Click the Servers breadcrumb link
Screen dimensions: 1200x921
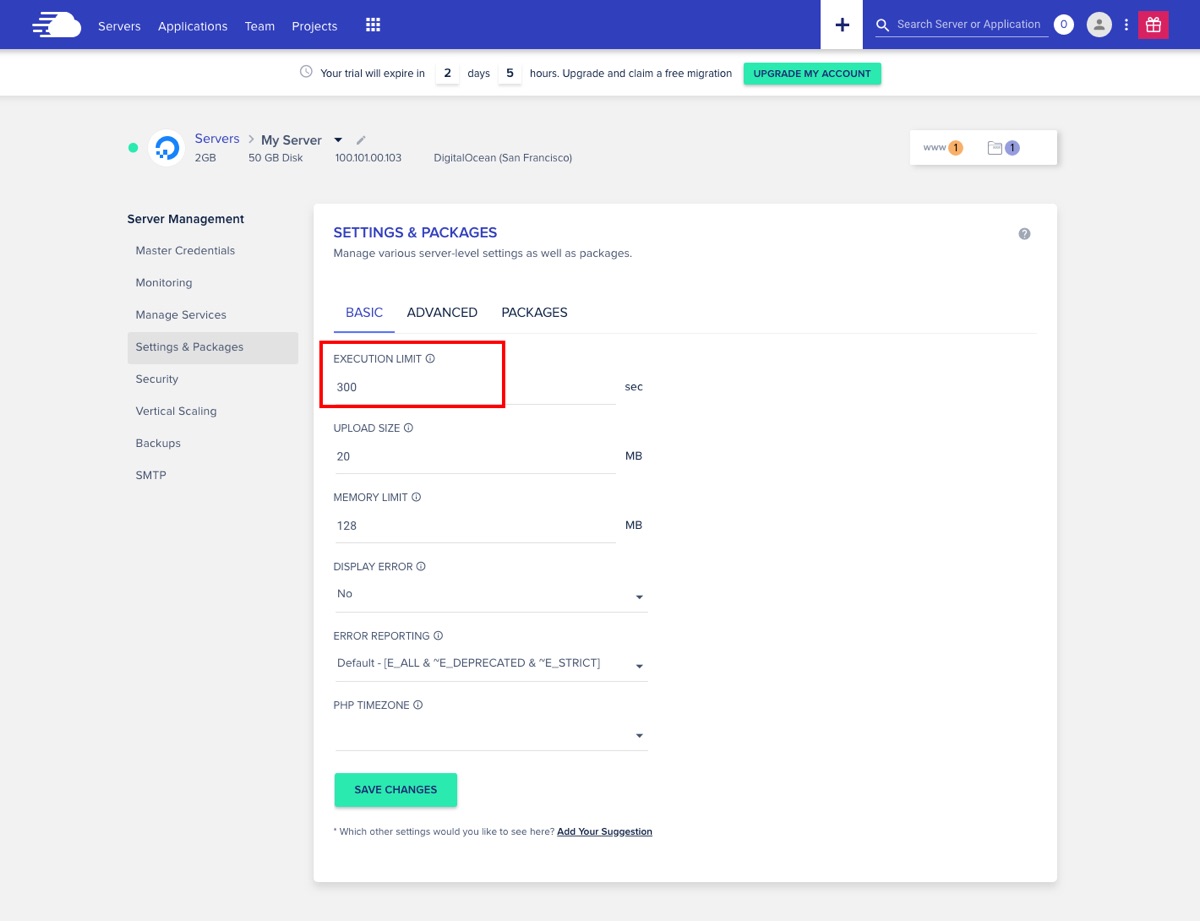[x=217, y=139]
